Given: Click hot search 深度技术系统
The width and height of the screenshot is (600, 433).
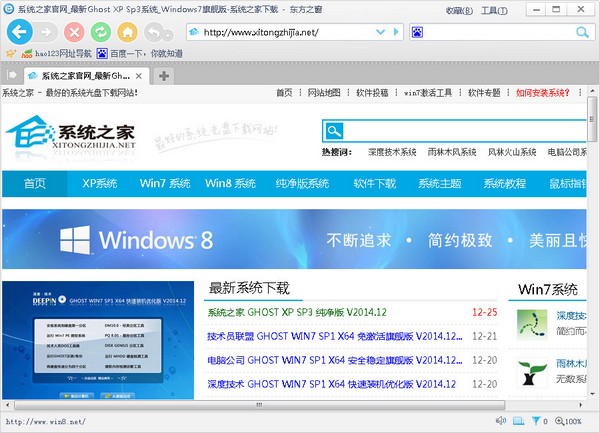Looking at the screenshot, I should tap(392, 152).
